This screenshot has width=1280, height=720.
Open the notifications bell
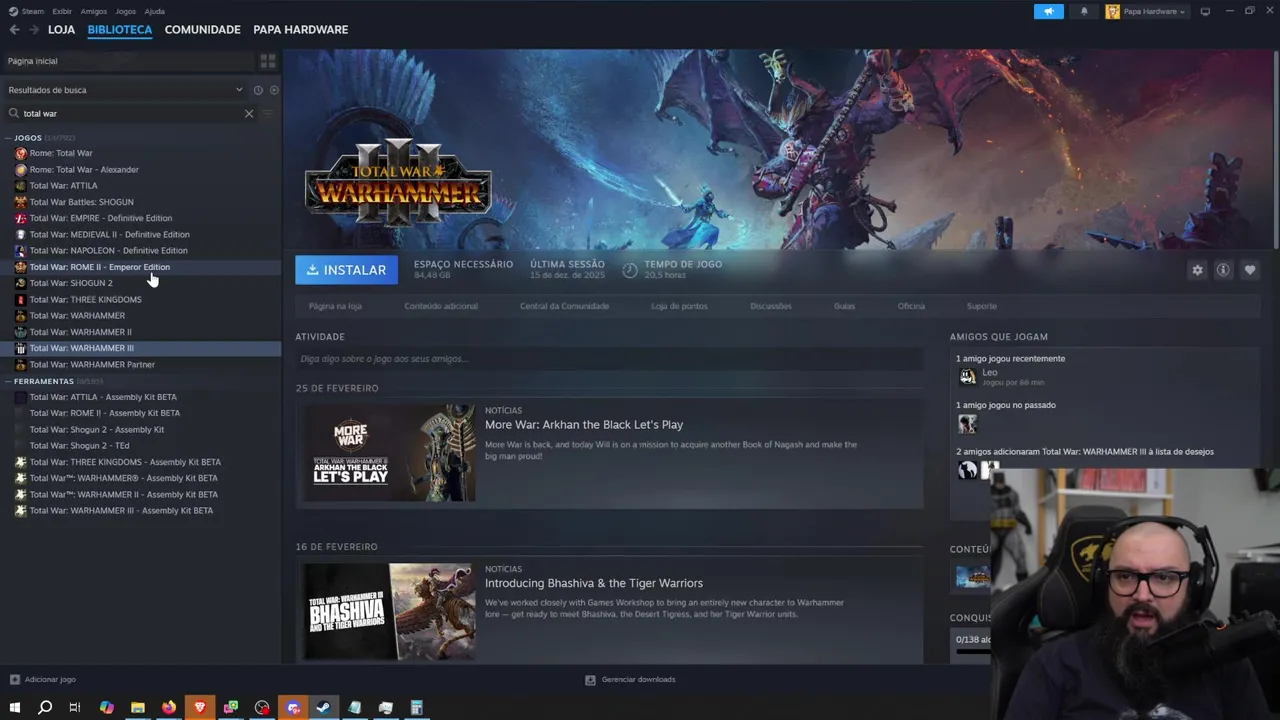coord(1084,11)
